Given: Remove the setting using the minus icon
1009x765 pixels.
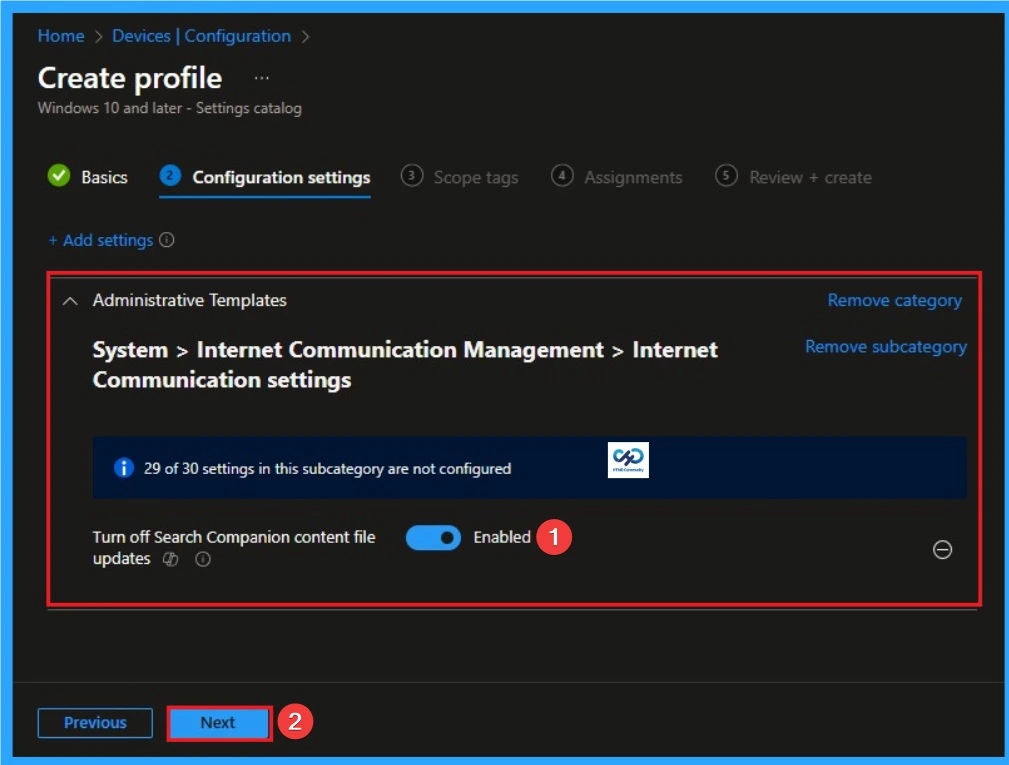Looking at the screenshot, I should pos(941,549).
